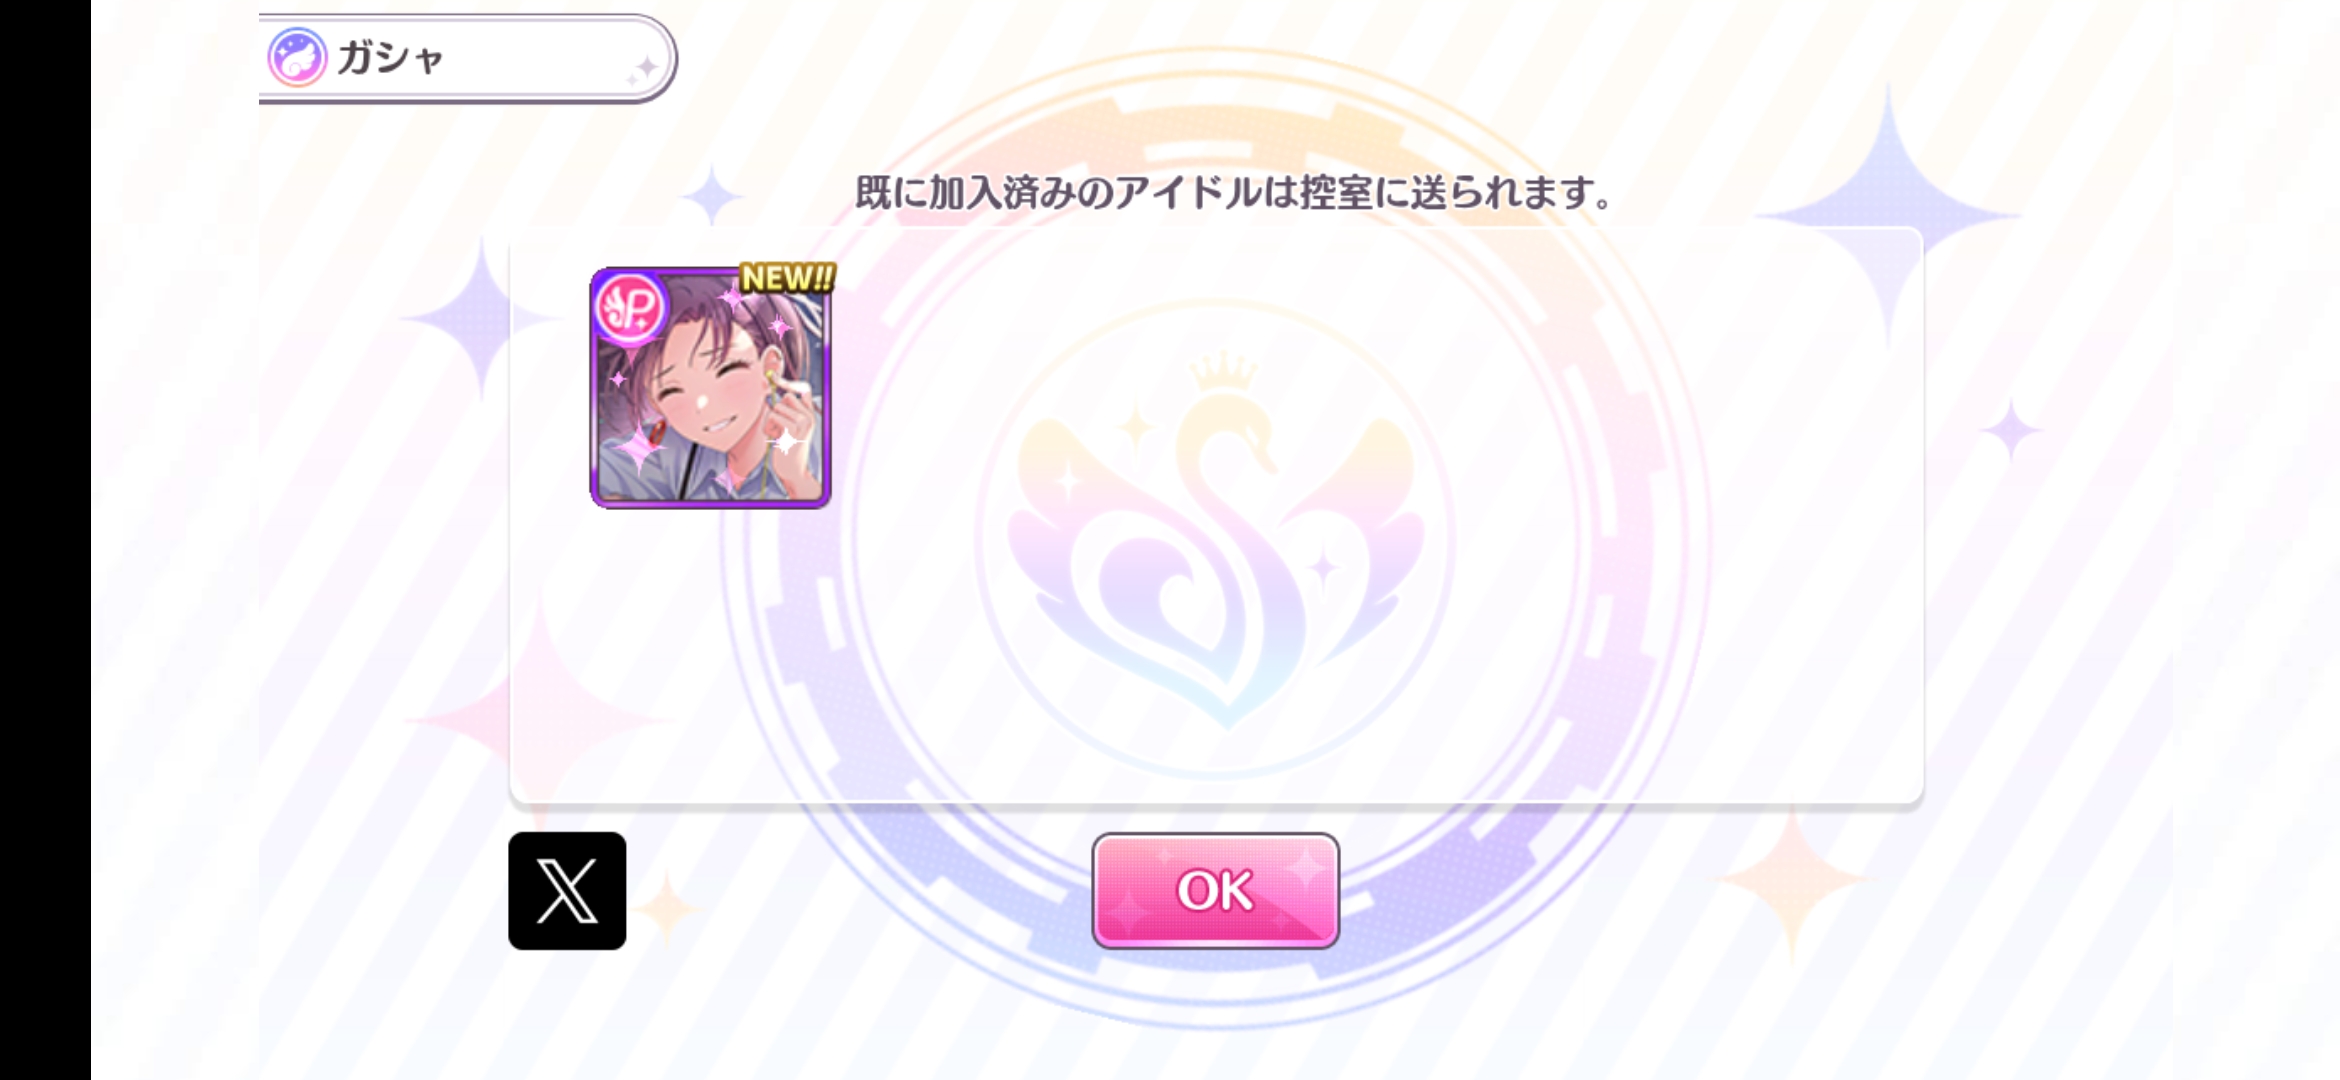
Task: Click the small sparkle inside the ガシャ header
Action: [643, 68]
